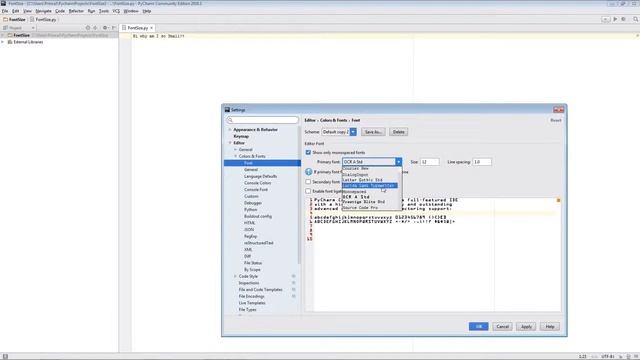Open the File menu
This screenshot has height=360, width=640.
pyautogui.click(x=5, y=11)
